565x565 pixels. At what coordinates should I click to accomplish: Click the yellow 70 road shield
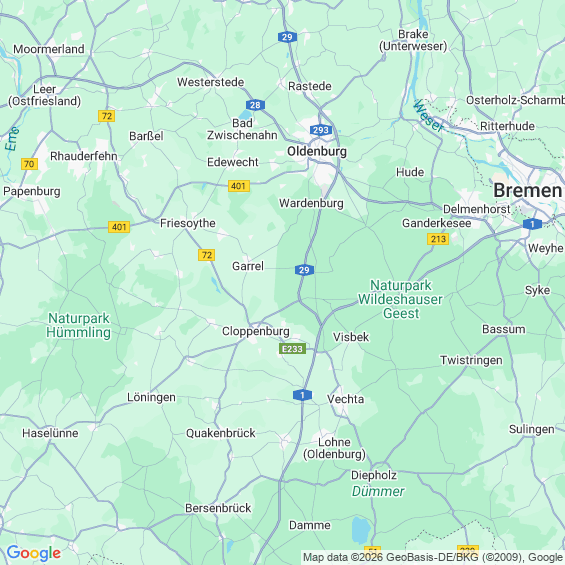(29, 164)
